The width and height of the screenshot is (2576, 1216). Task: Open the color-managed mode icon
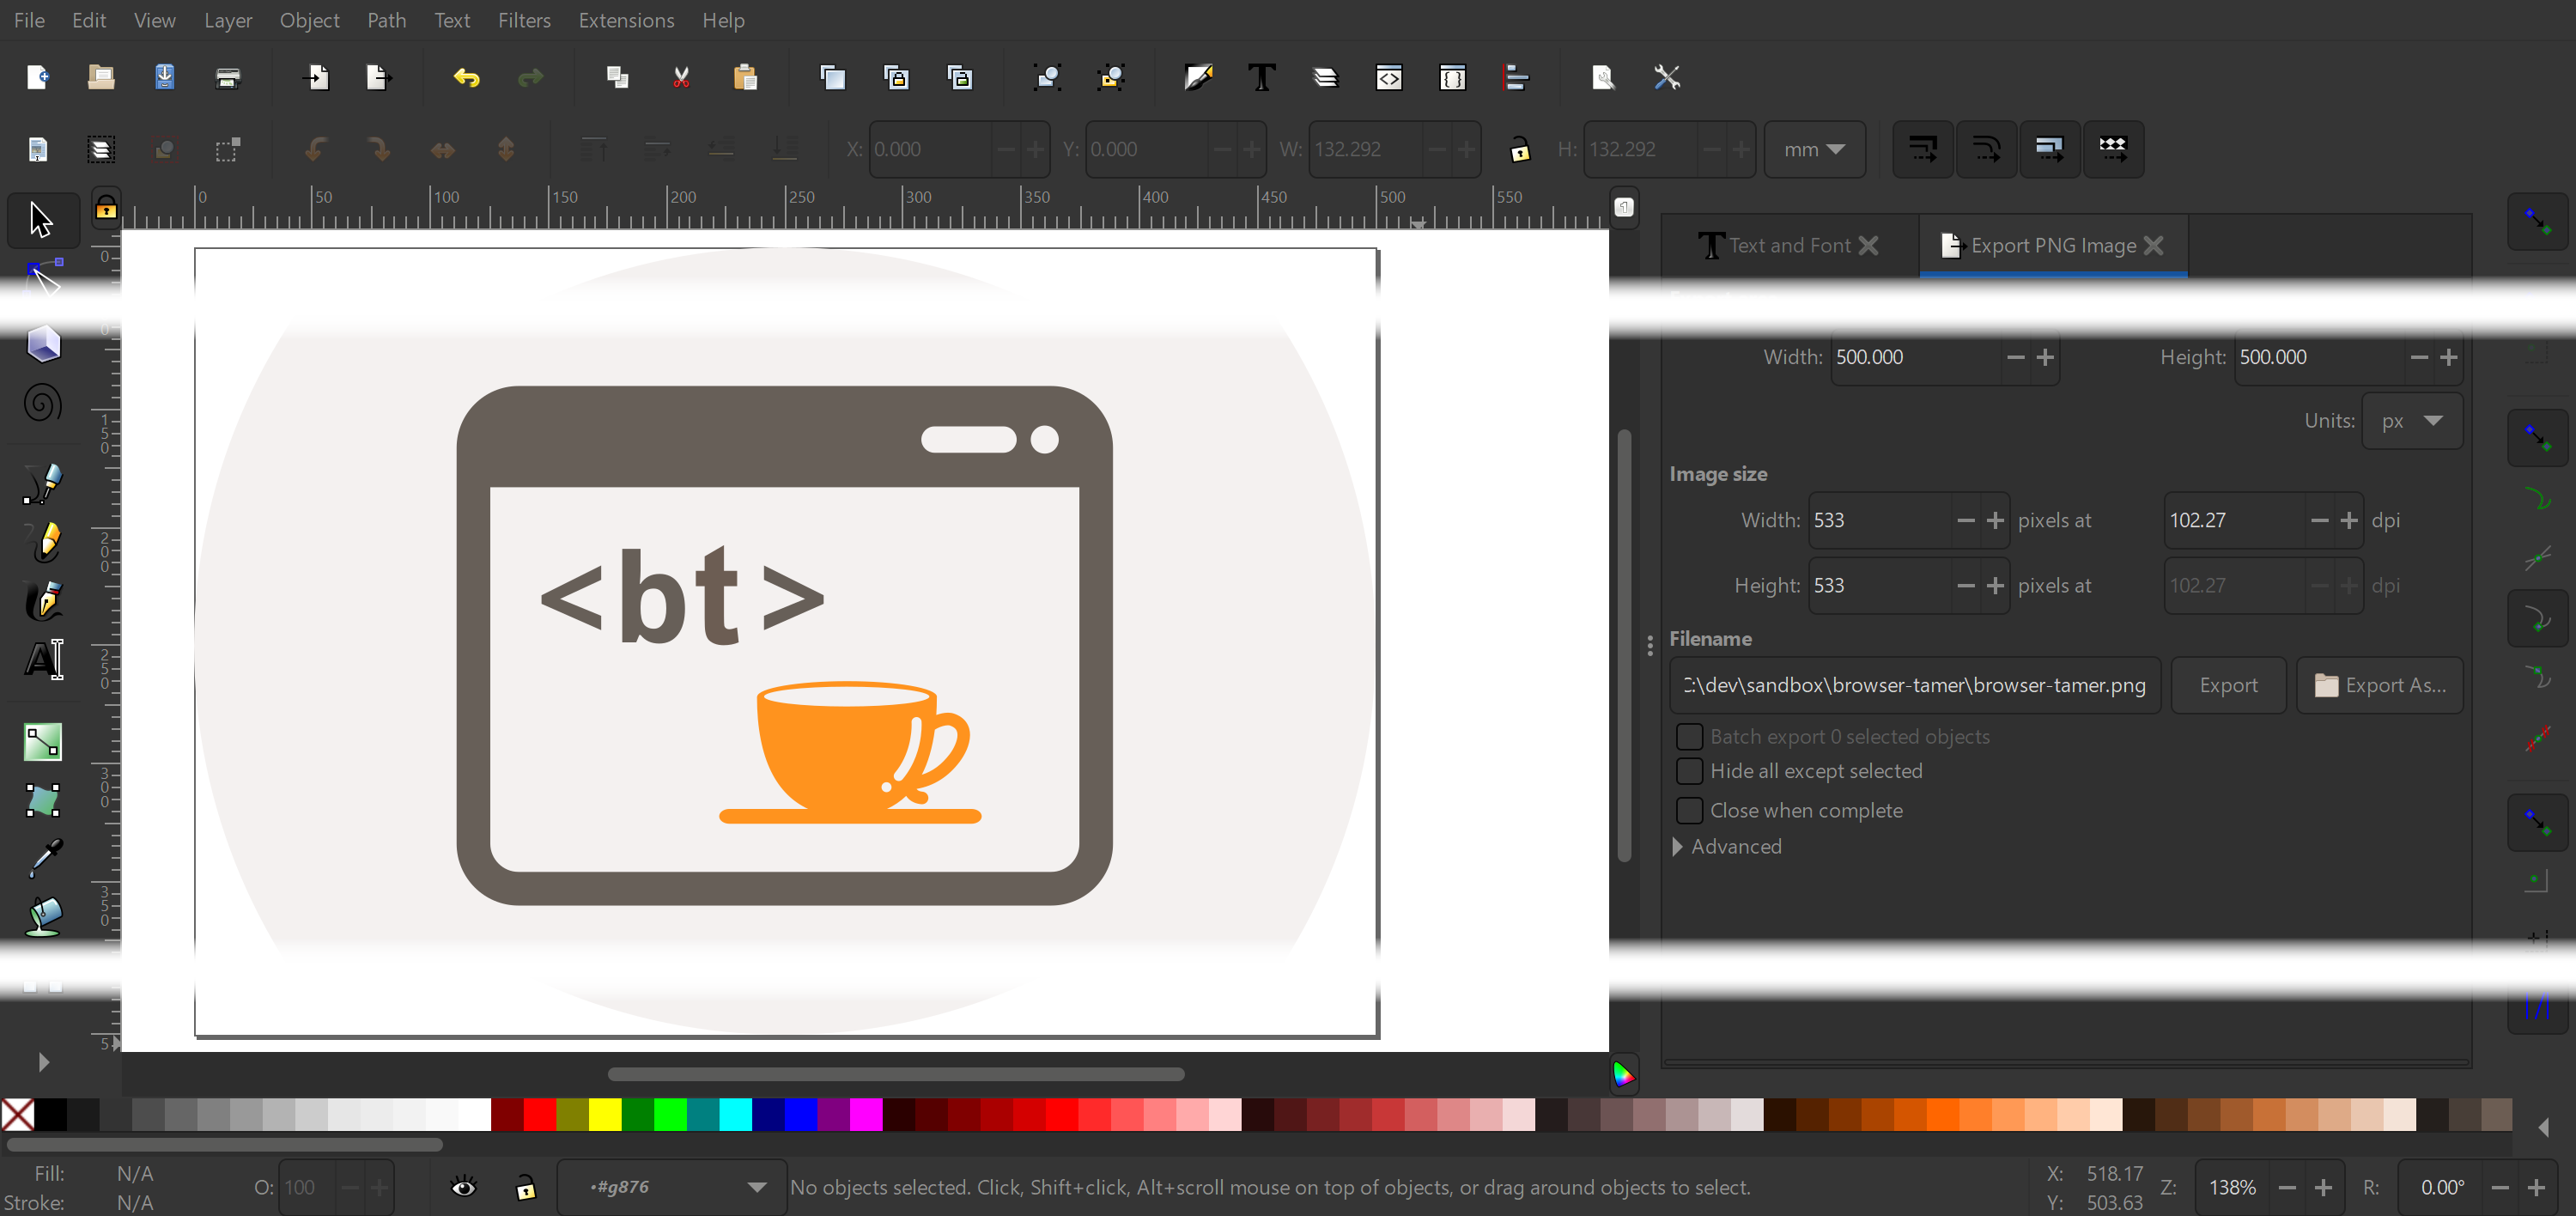[x=1624, y=1075]
